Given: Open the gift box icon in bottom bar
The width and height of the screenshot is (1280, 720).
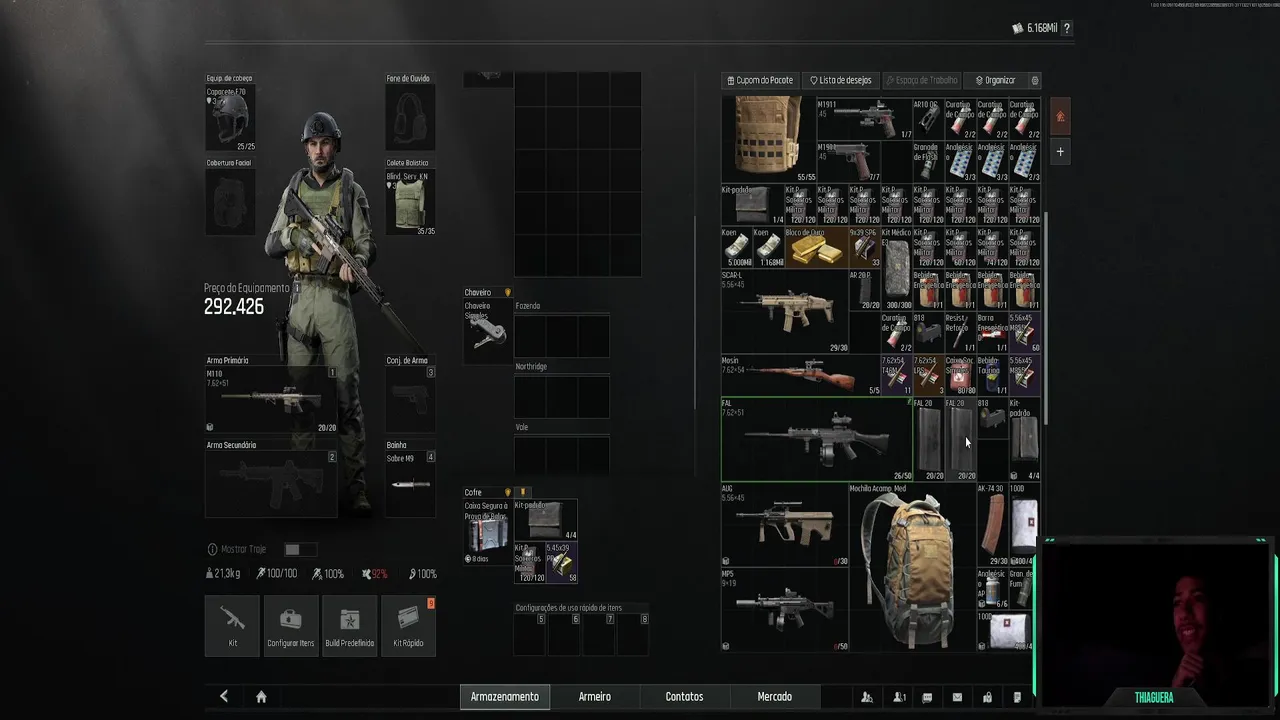Looking at the screenshot, I should coord(987,697).
